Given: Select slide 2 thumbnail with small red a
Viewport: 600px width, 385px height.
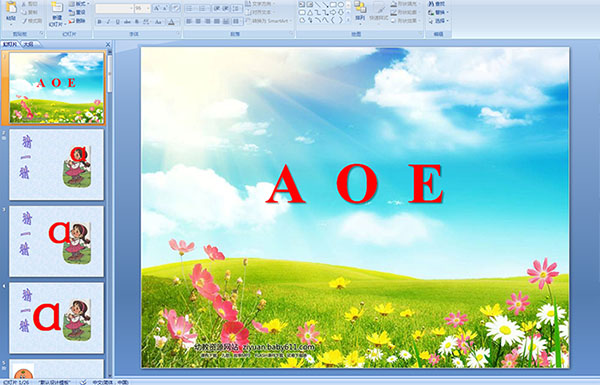Looking at the screenshot, I should point(56,164).
